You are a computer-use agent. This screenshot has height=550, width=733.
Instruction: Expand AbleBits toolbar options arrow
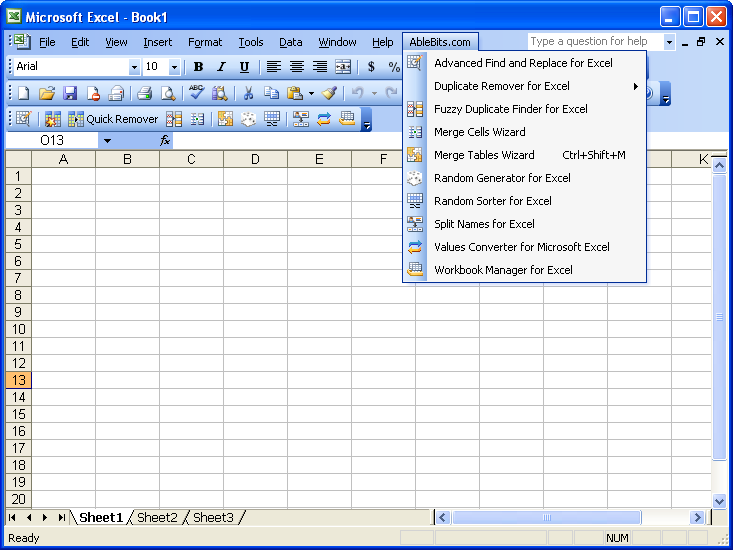pyautogui.click(x=367, y=120)
